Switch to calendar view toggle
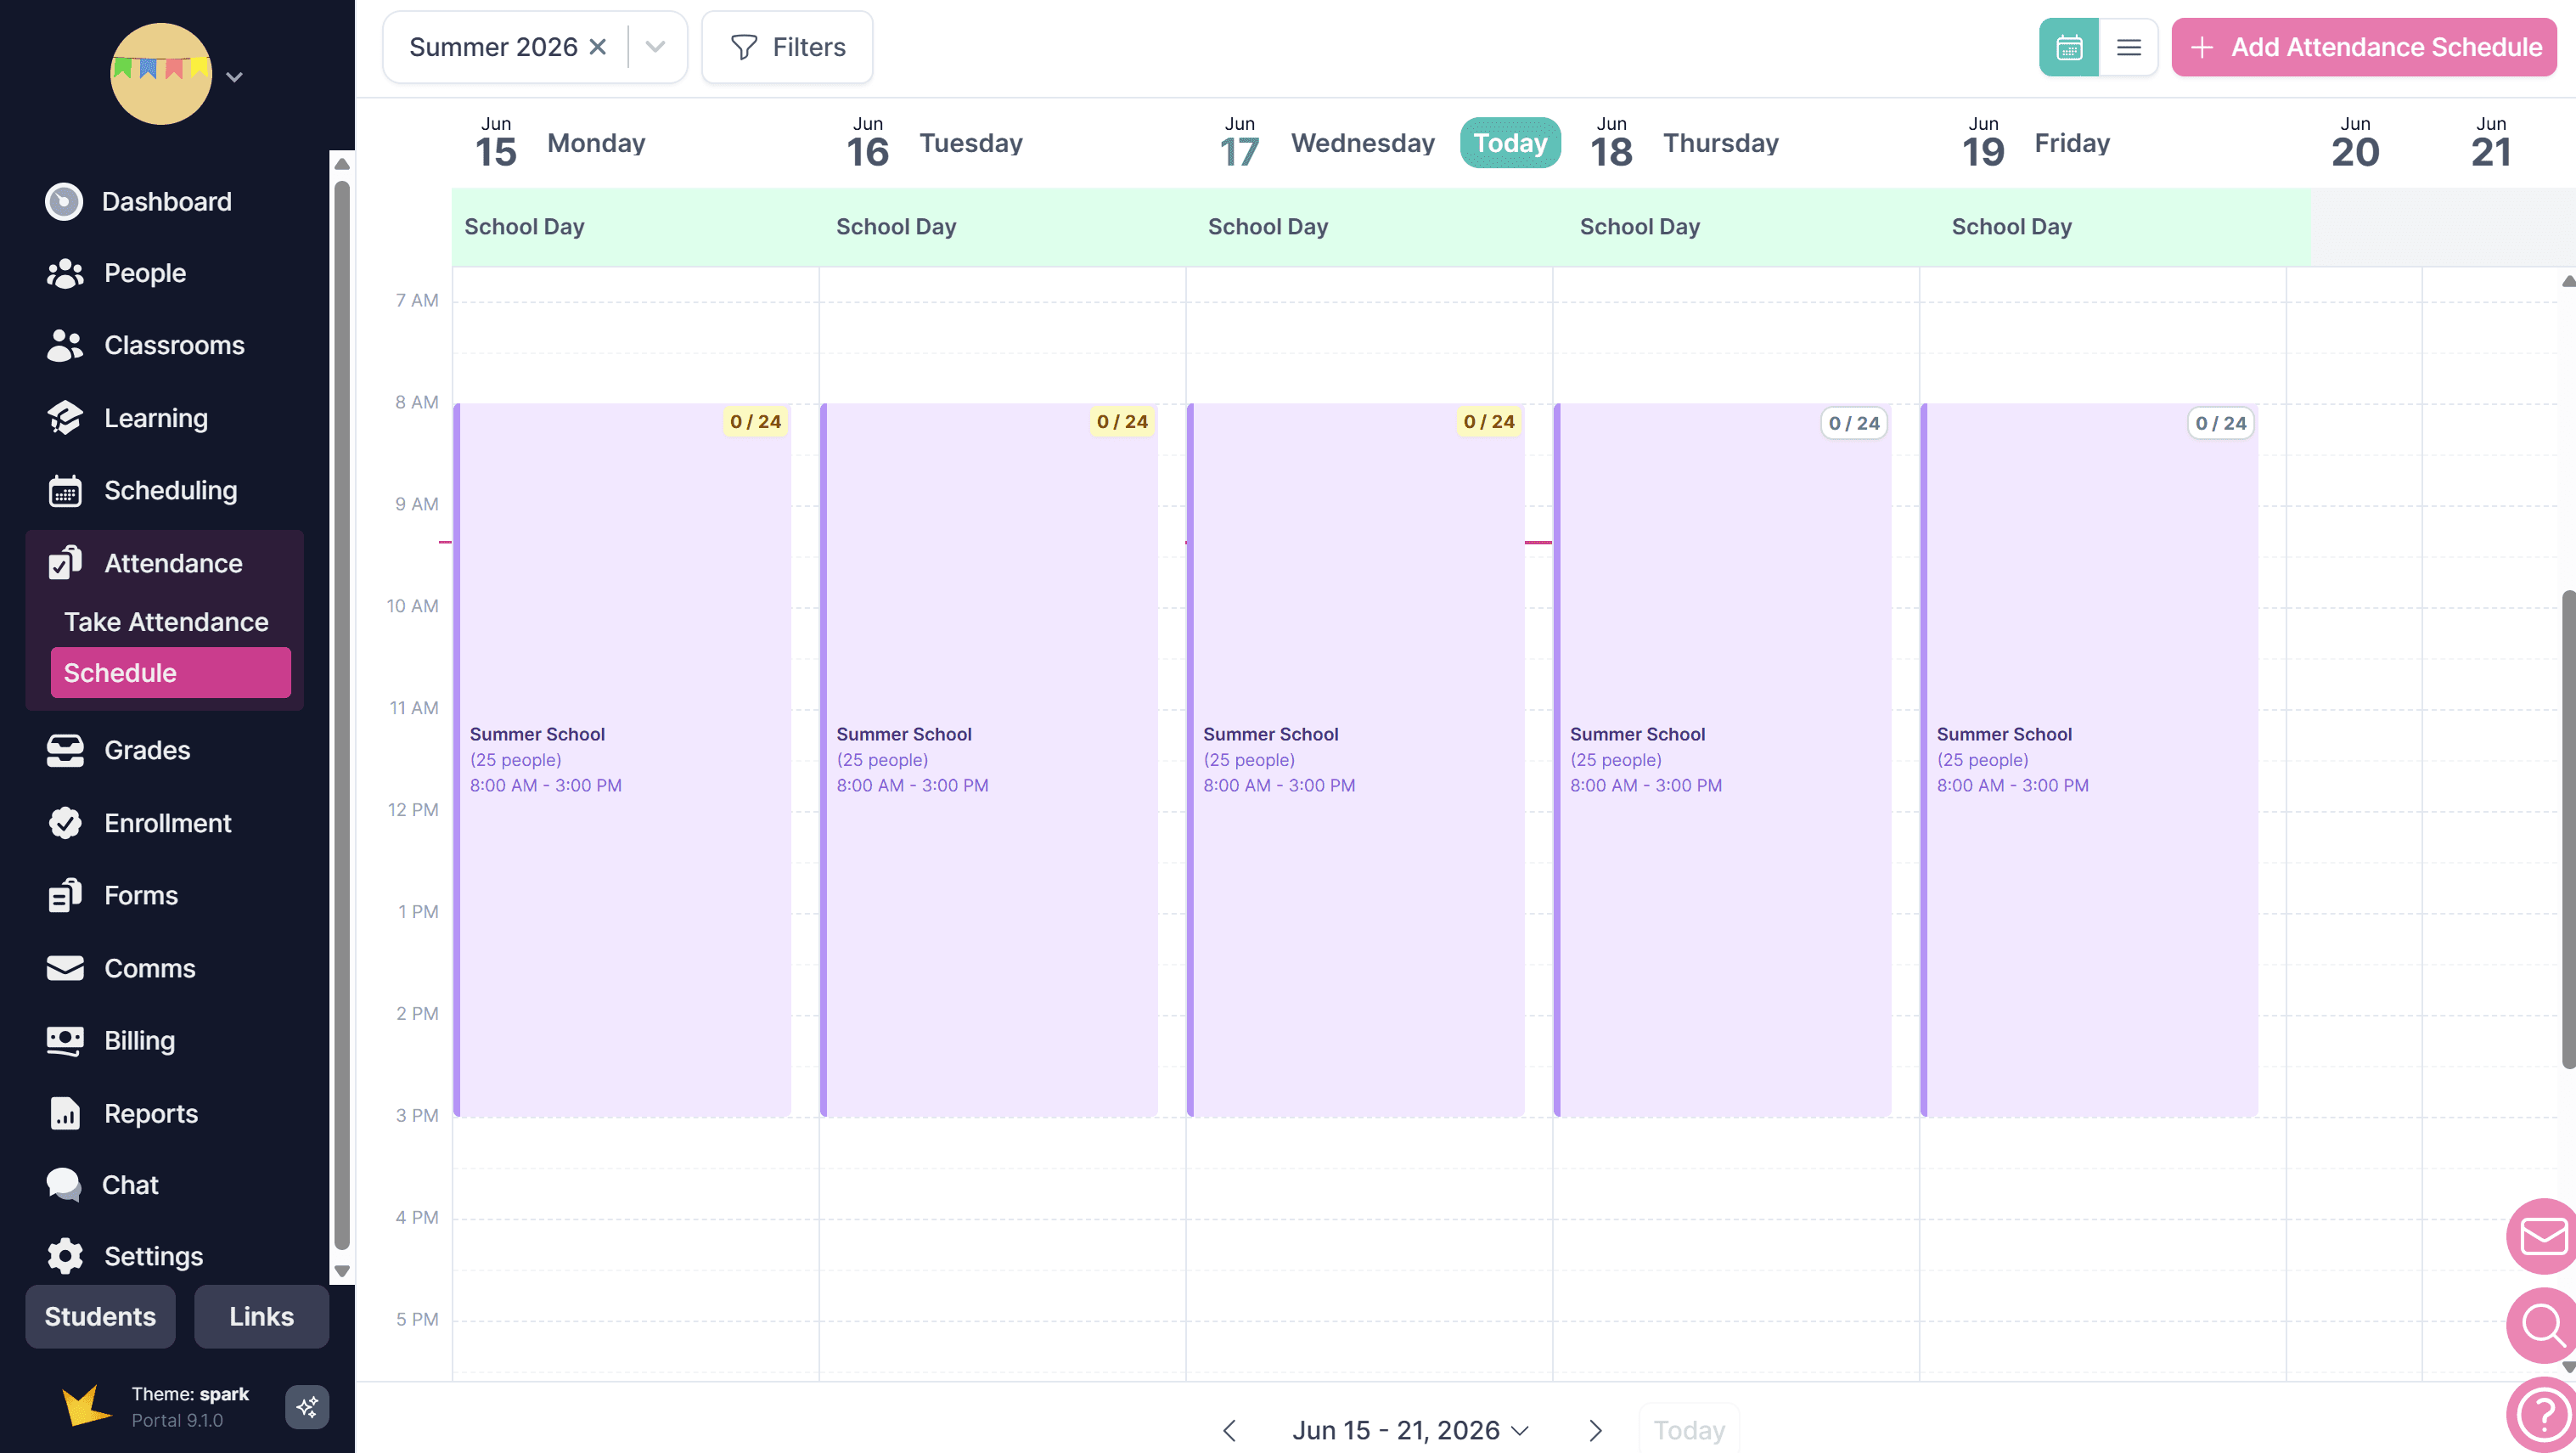The image size is (2576, 1453). pyautogui.click(x=2068, y=47)
